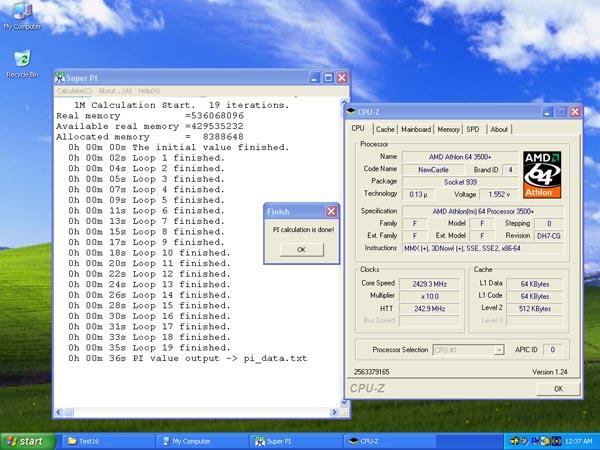The image size is (600, 450).
Task: Click 'PI calculation is done!' message text
Action: click(x=303, y=230)
